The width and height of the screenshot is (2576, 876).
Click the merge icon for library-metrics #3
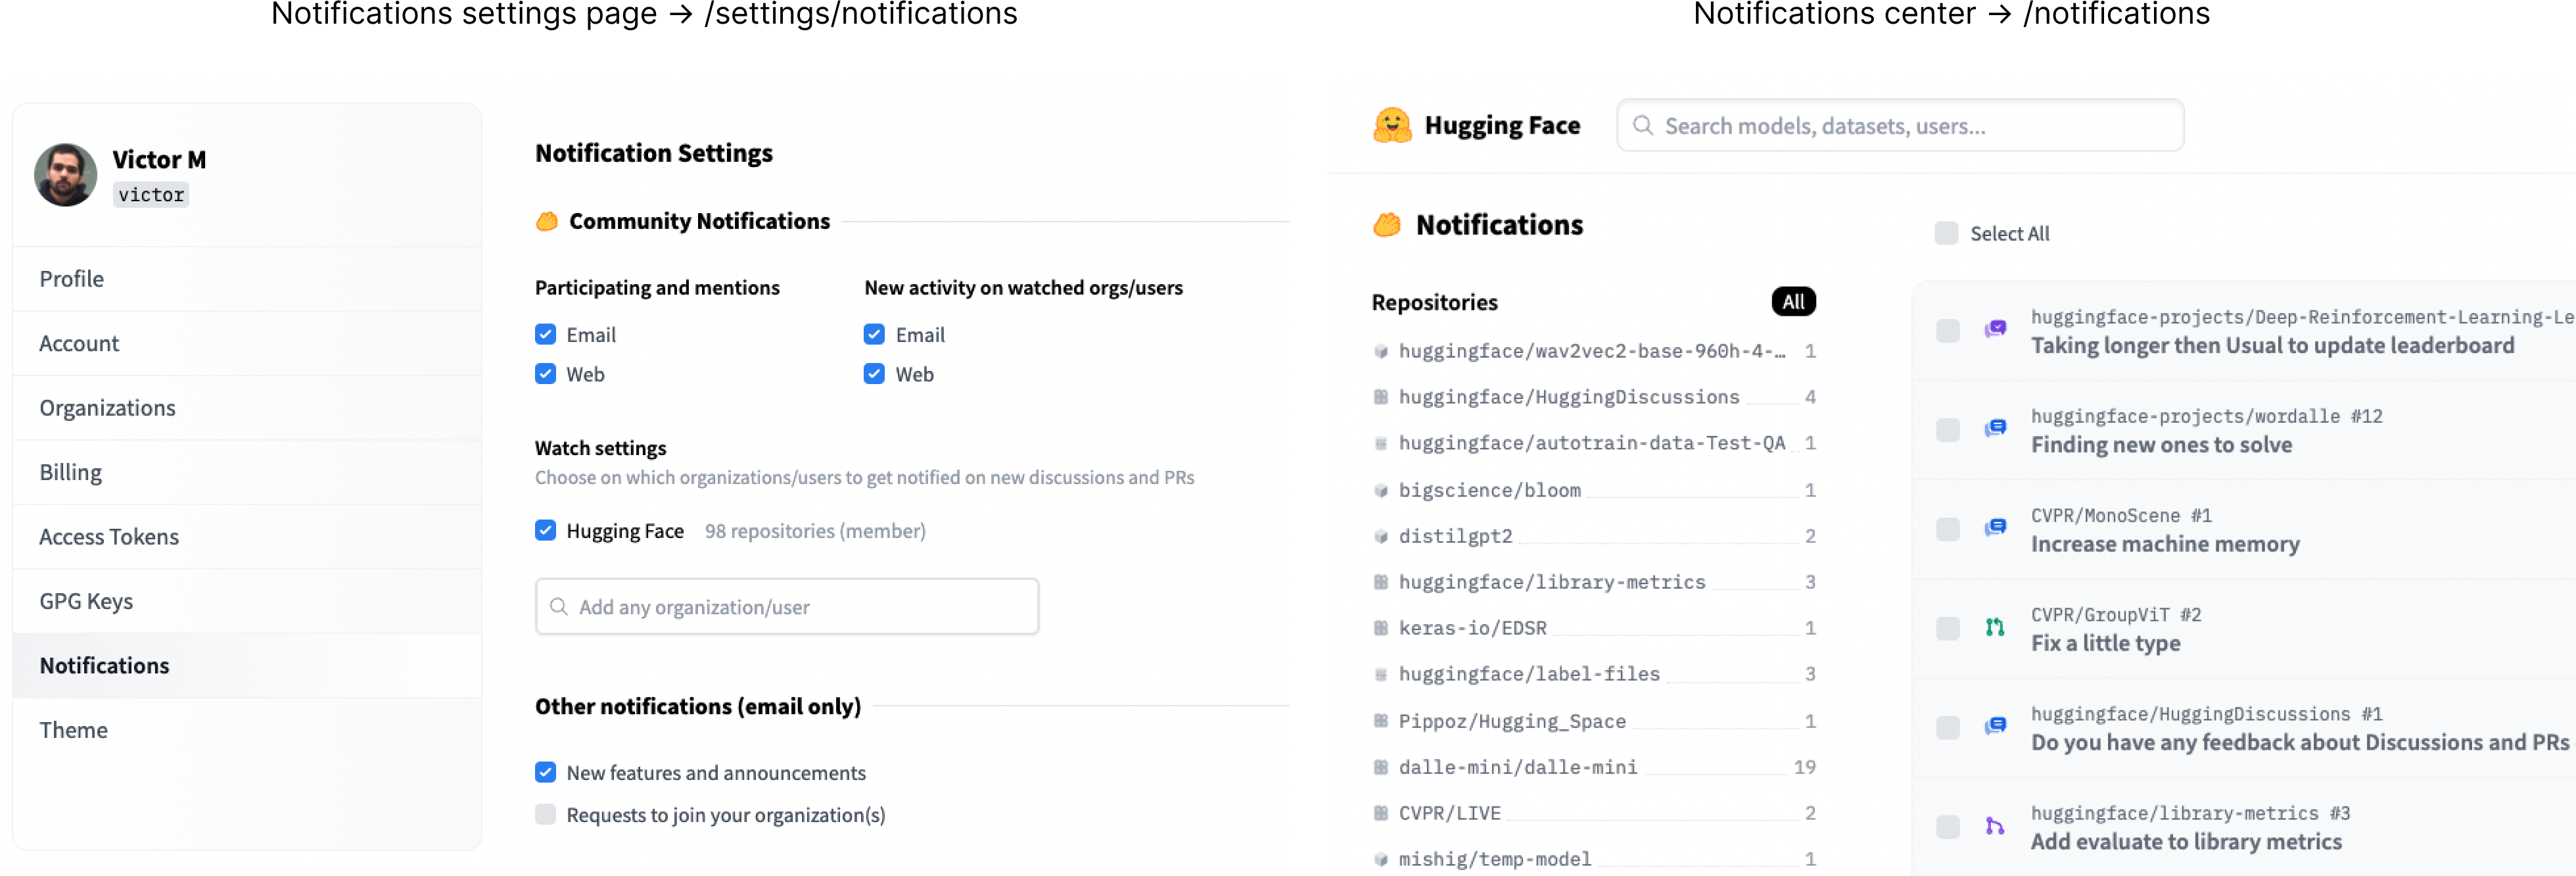tap(1995, 826)
